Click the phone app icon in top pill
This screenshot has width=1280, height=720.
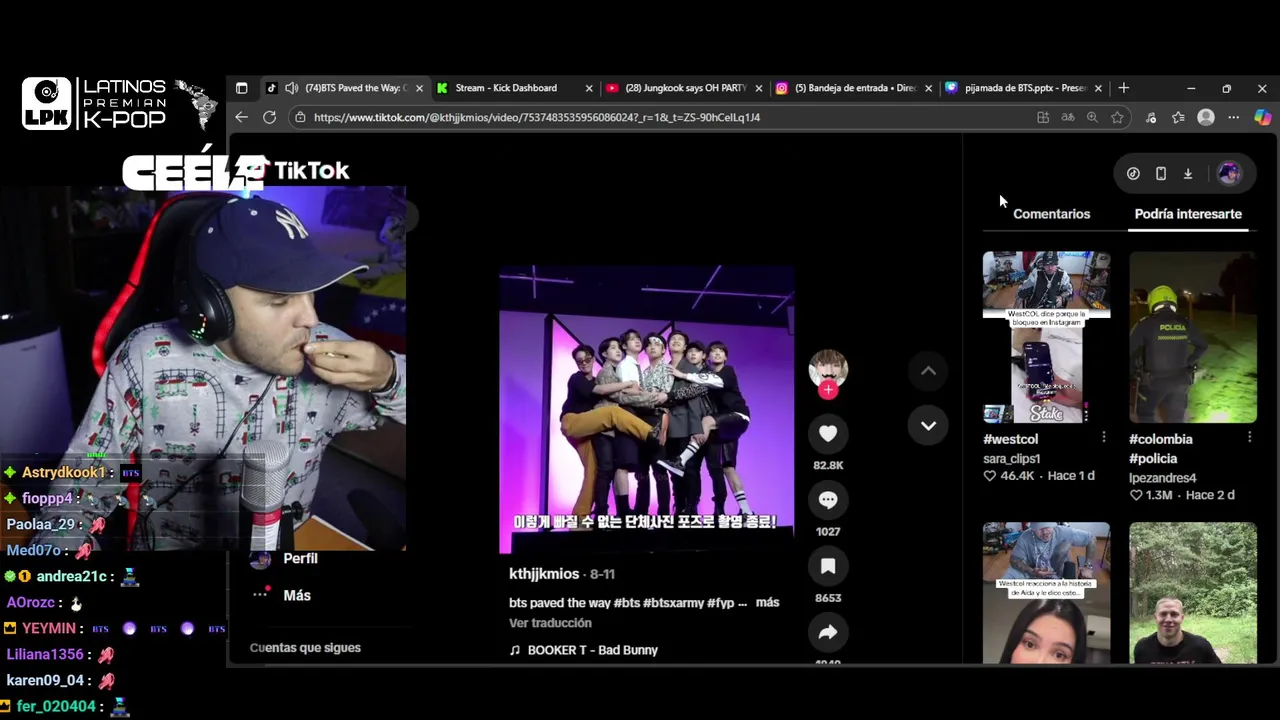pos(1161,174)
